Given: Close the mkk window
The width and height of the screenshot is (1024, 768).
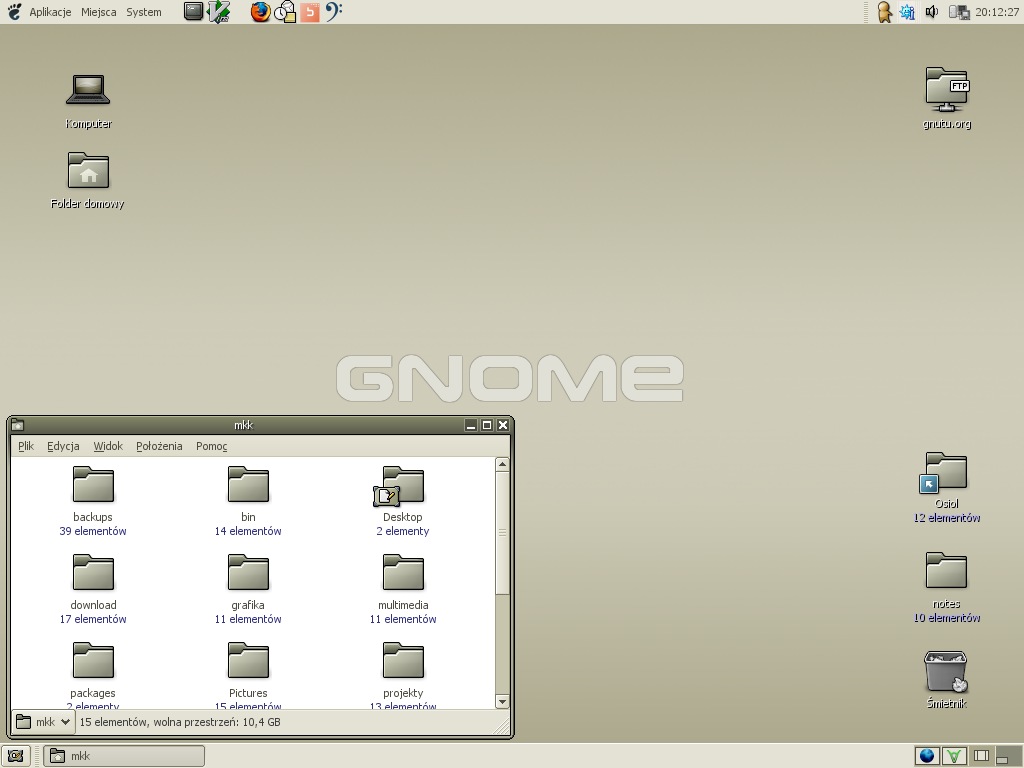Looking at the screenshot, I should pyautogui.click(x=503, y=425).
